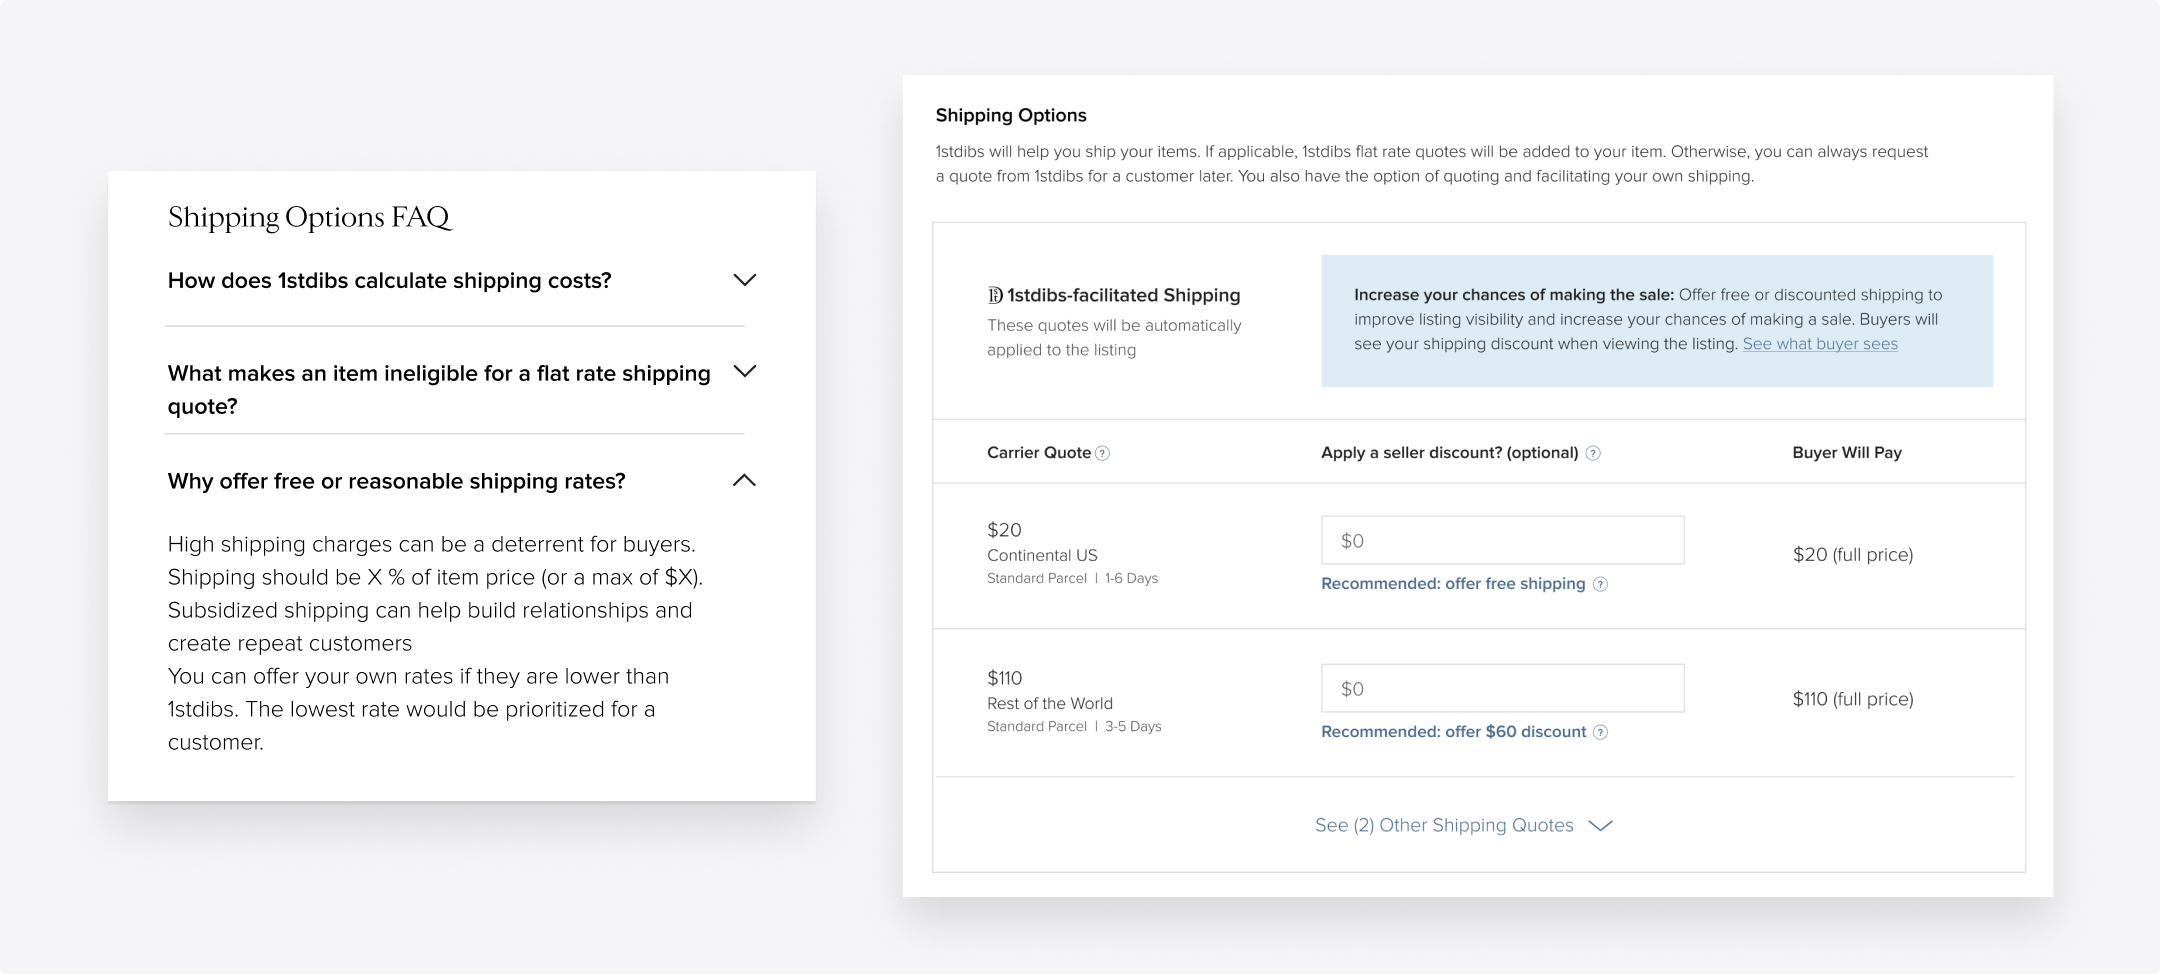Click the 'Rest of the World' destination label
2160x974 pixels.
point(1050,703)
